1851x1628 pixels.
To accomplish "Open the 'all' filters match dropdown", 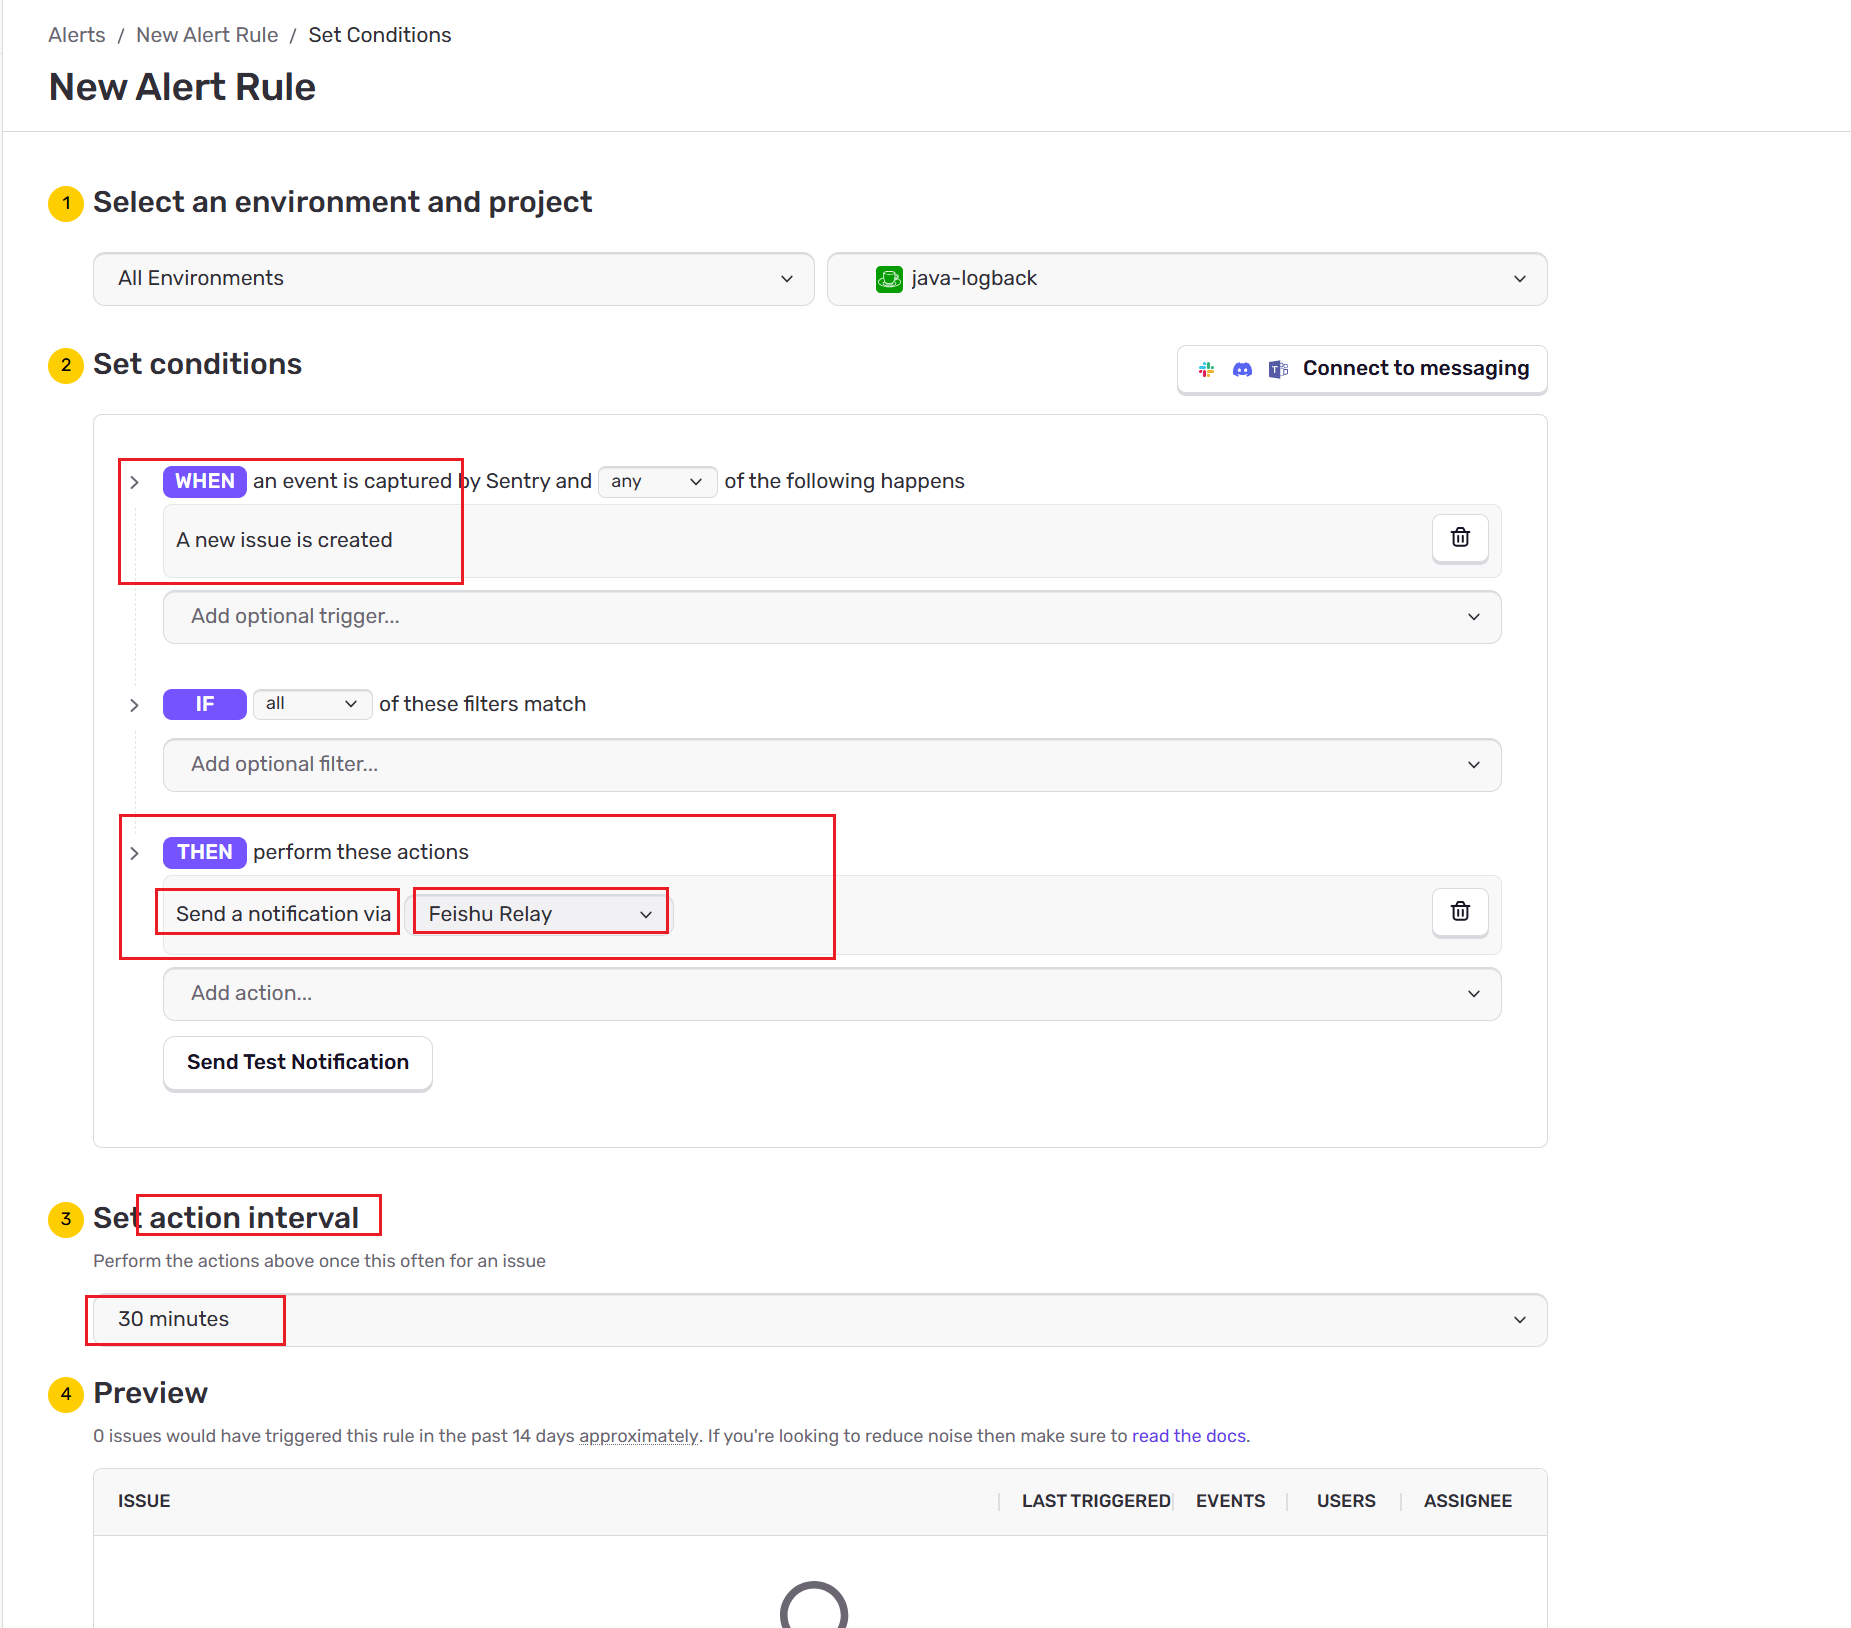I will [312, 704].
